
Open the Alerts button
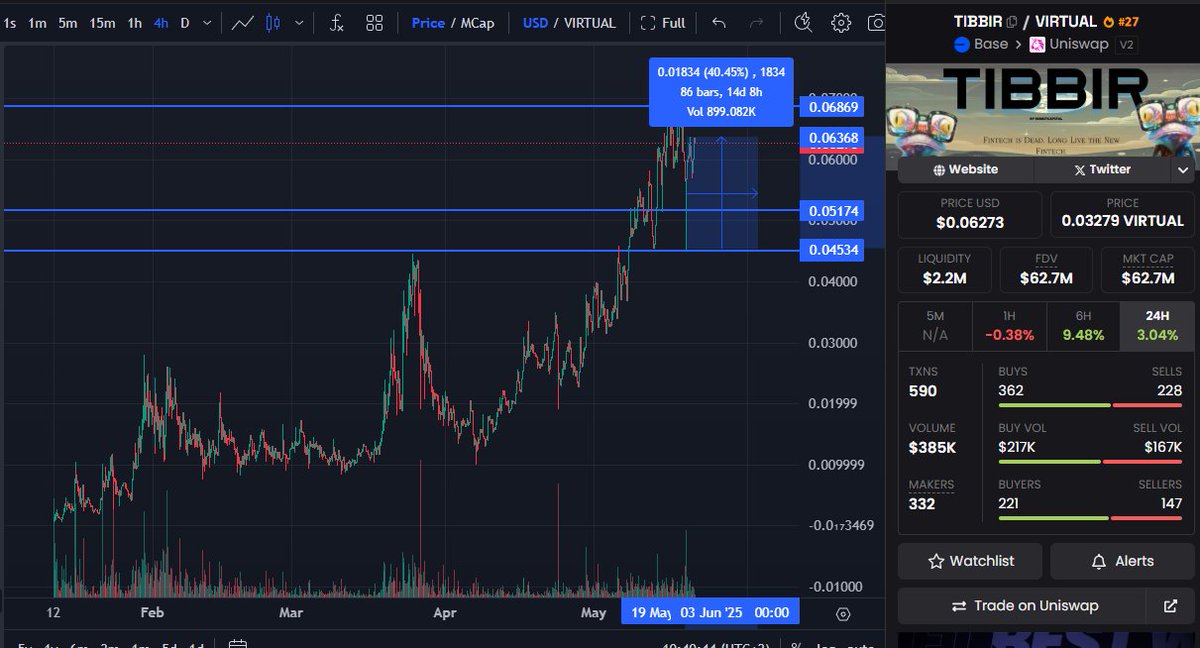(1122, 561)
